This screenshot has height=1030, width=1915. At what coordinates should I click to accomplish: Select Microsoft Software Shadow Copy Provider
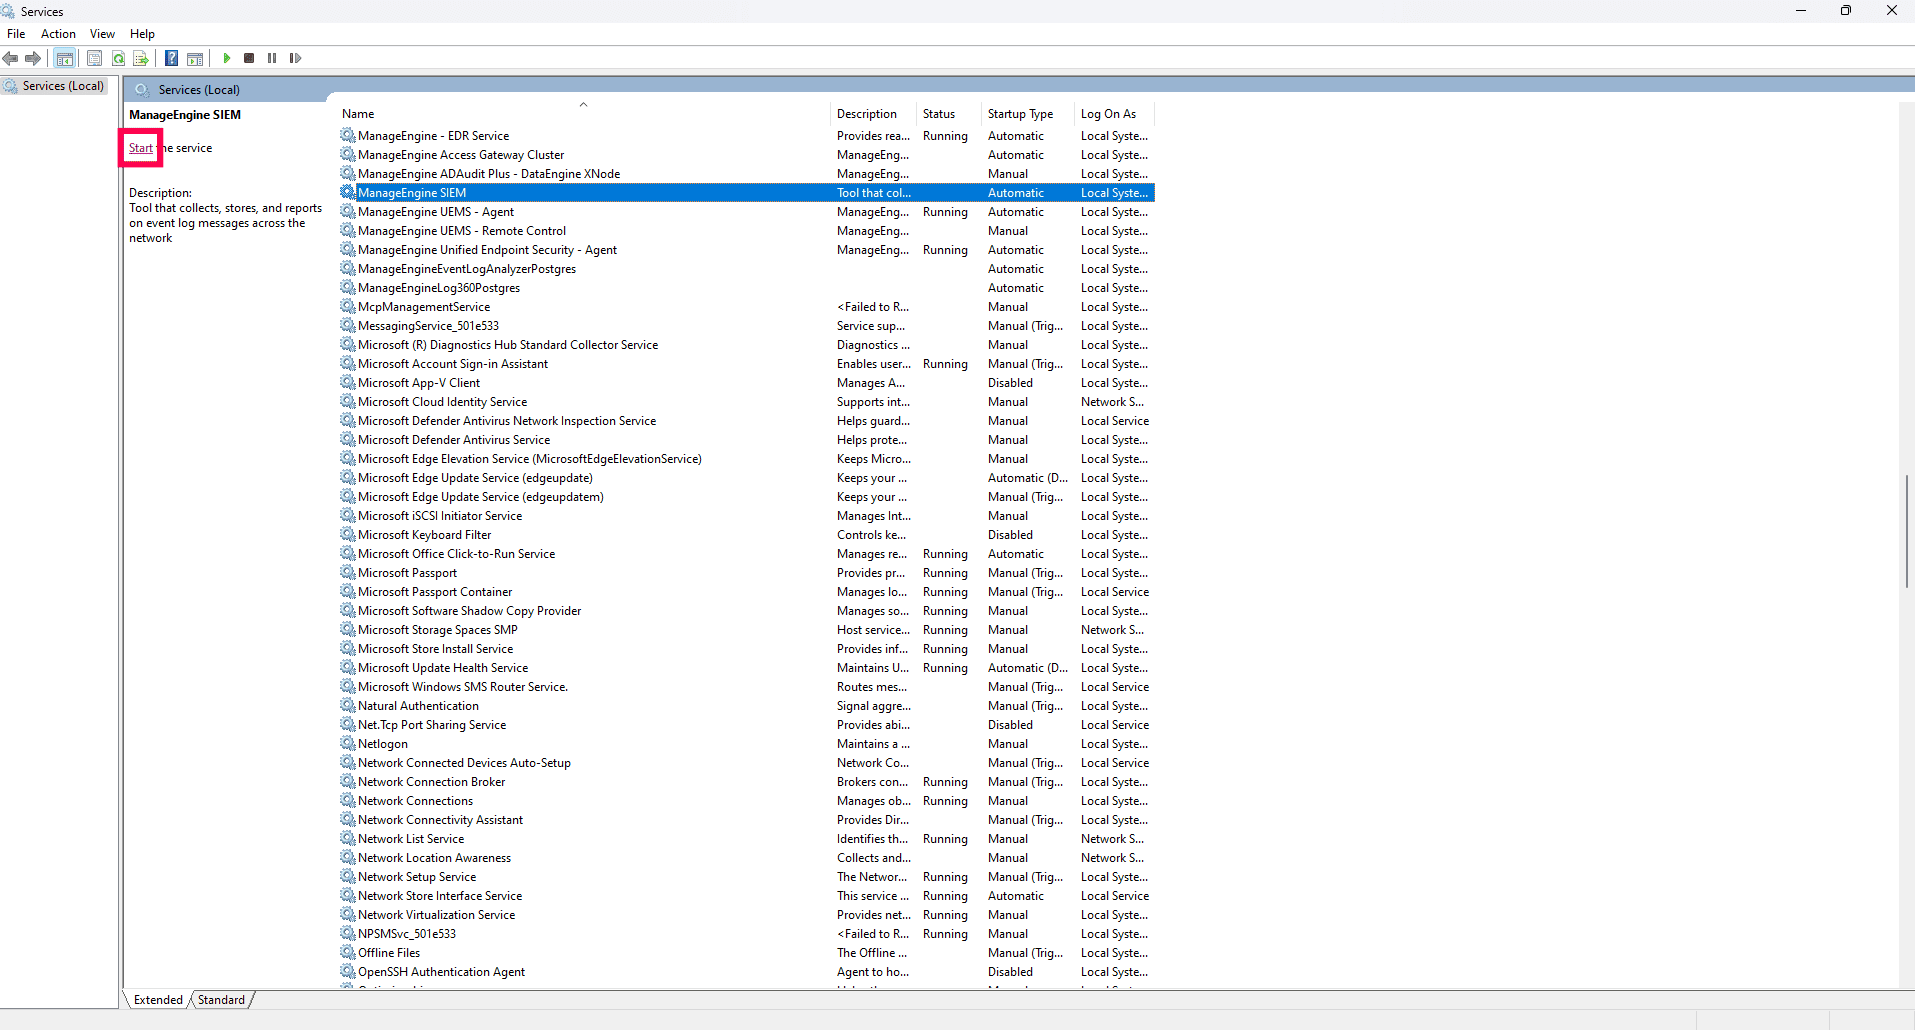(747, 611)
